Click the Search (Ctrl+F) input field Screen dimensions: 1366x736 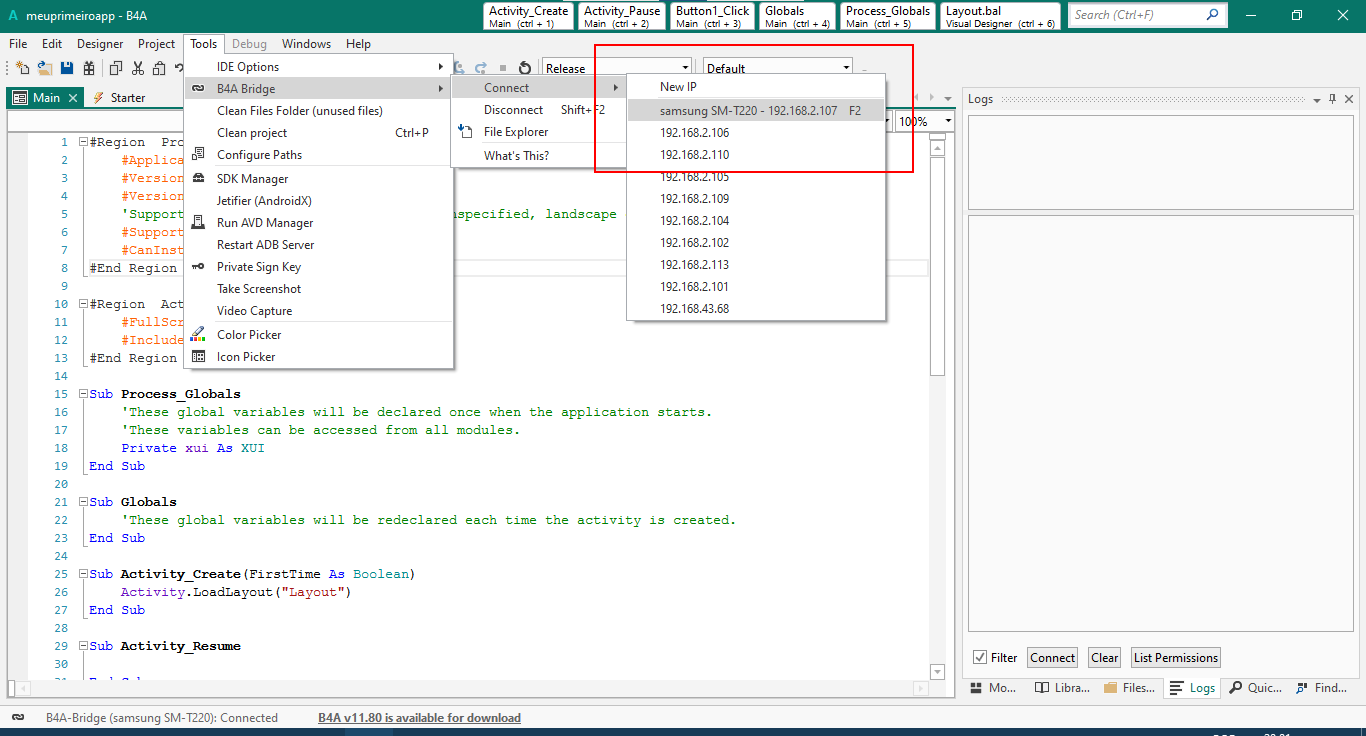[x=1147, y=15]
